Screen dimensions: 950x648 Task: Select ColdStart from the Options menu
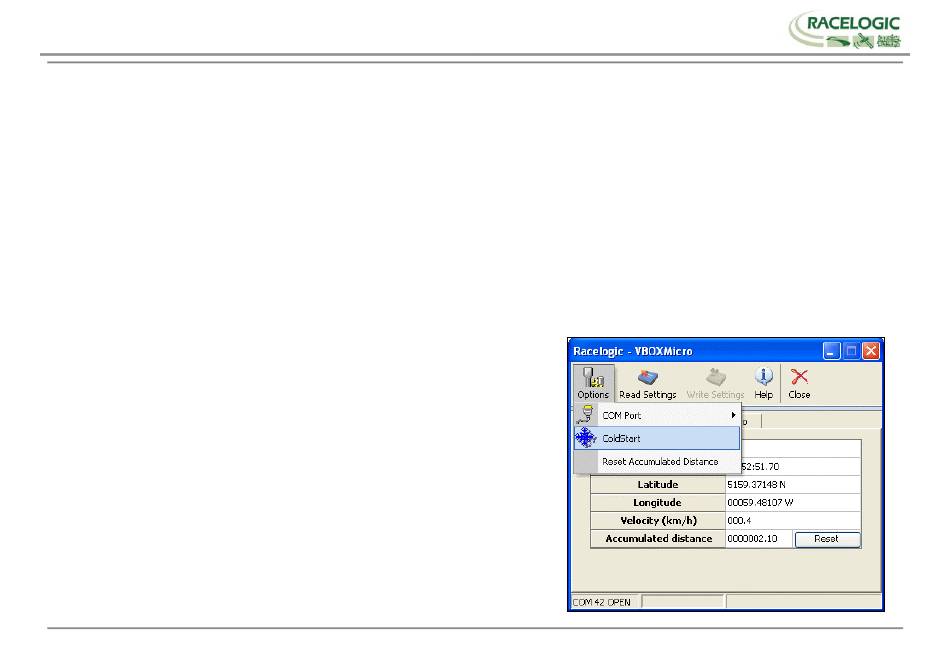pyautogui.click(x=657, y=438)
